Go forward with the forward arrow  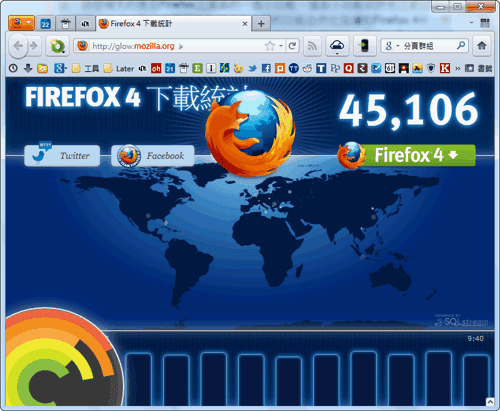(33, 46)
